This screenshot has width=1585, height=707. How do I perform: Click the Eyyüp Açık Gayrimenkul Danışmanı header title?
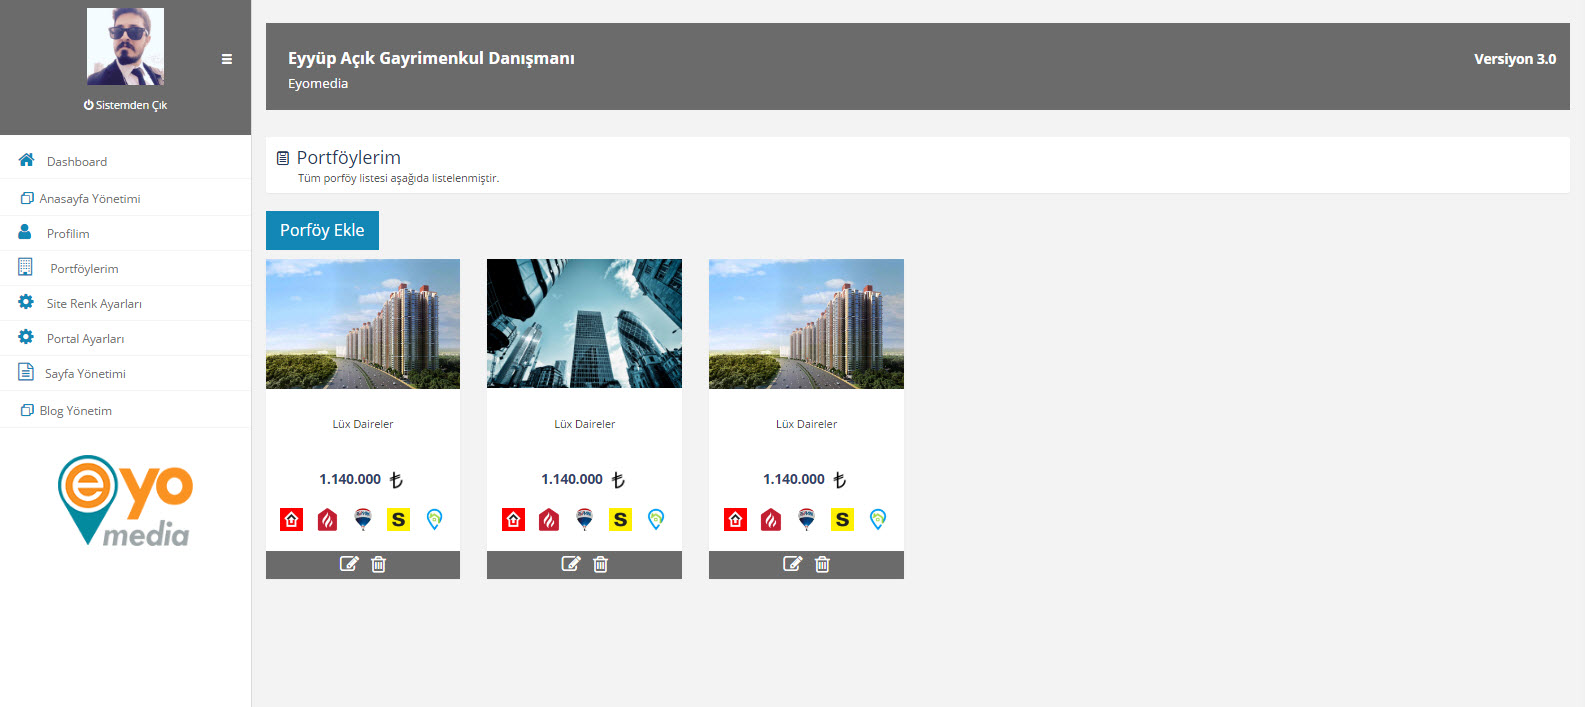tap(431, 58)
